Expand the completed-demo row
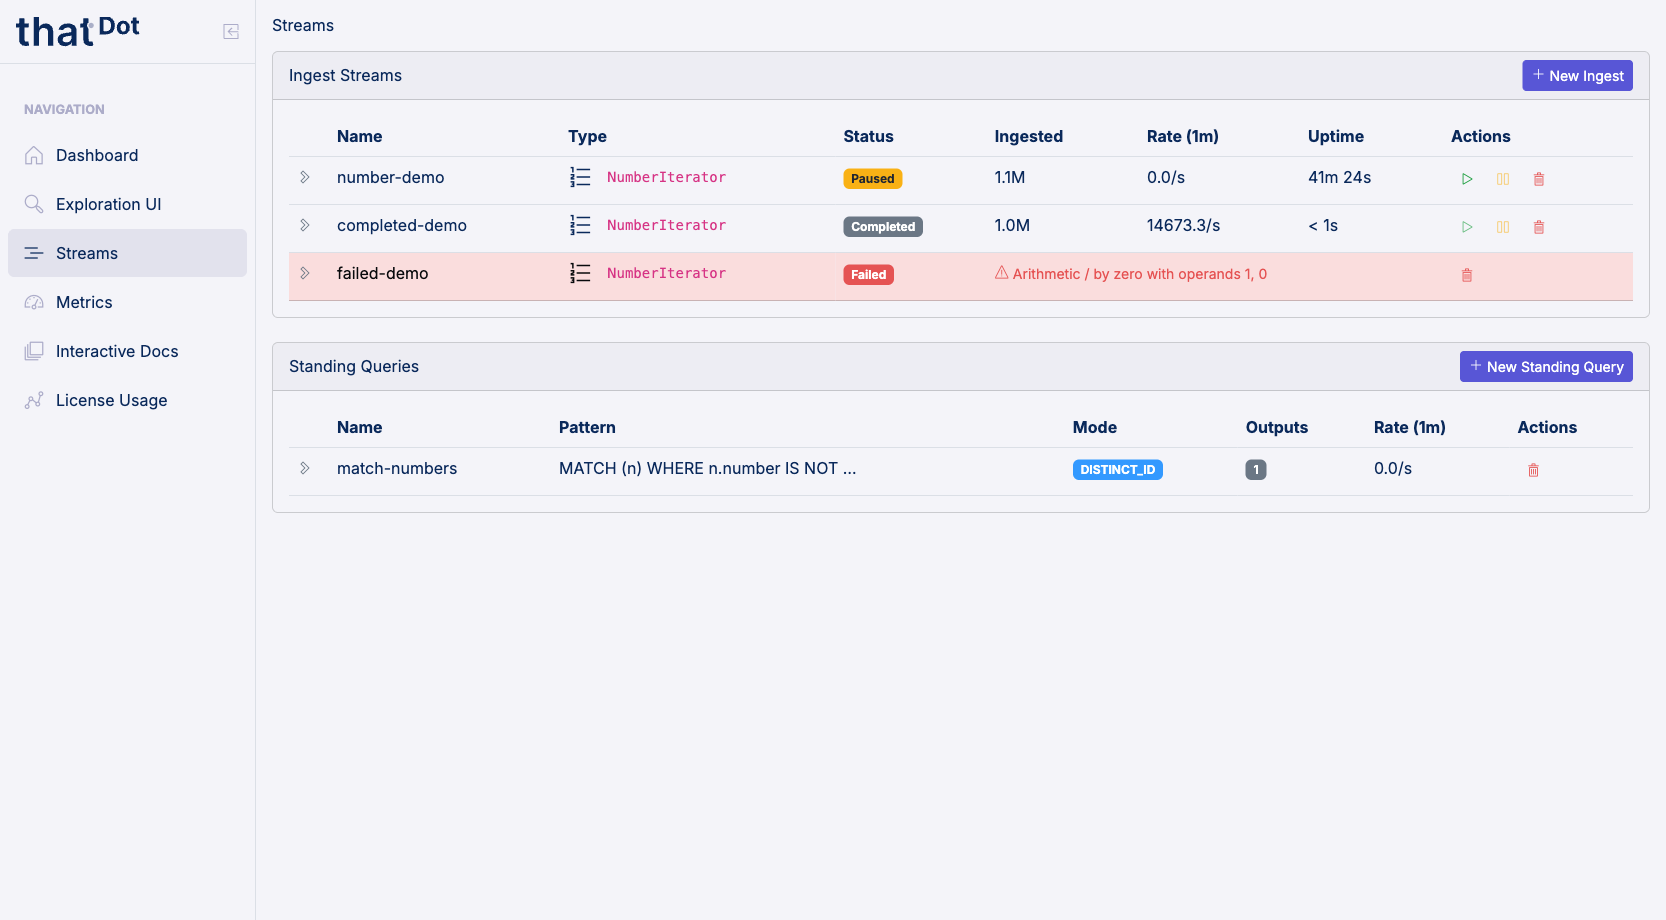The image size is (1666, 920). point(305,225)
